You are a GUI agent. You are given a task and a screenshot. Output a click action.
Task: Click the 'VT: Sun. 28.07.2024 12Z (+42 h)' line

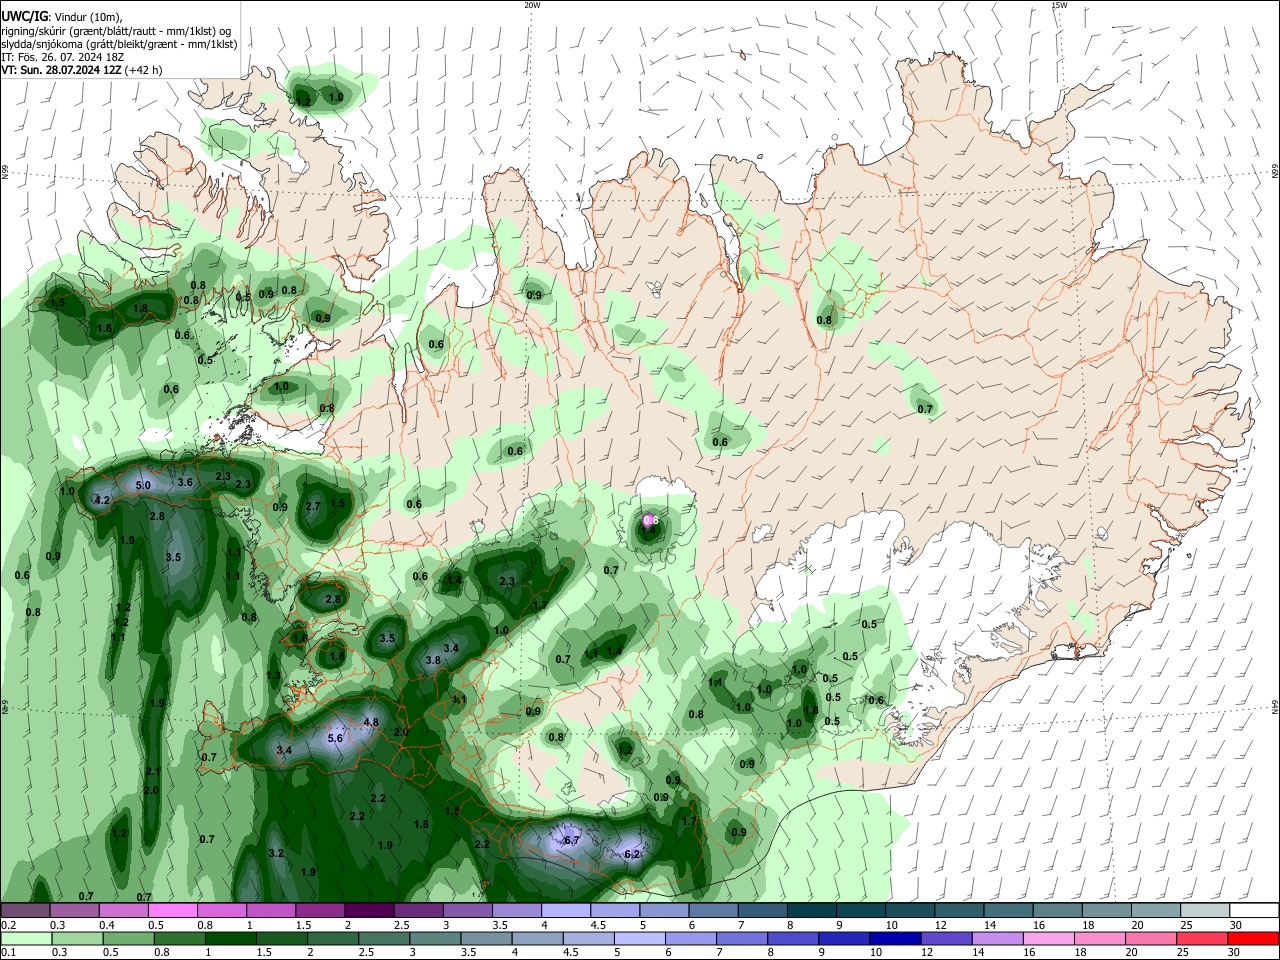point(82,70)
